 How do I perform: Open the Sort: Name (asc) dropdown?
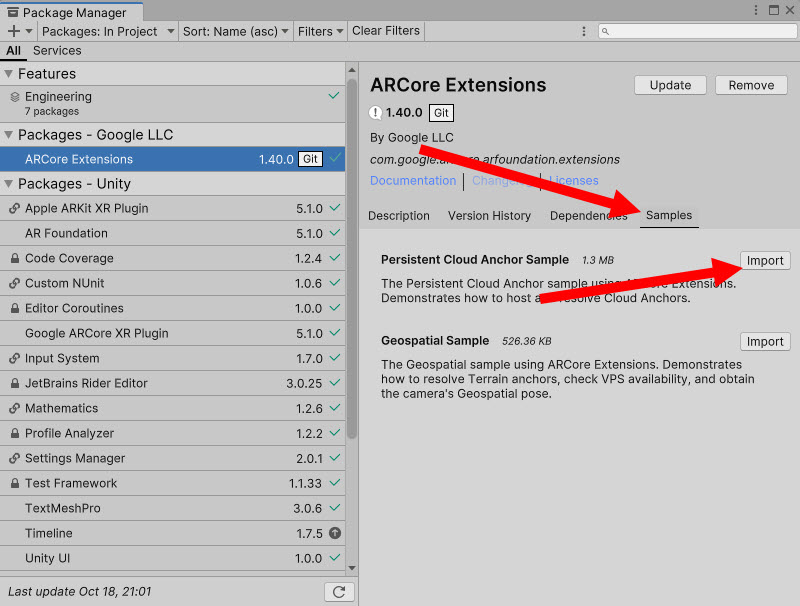point(235,32)
